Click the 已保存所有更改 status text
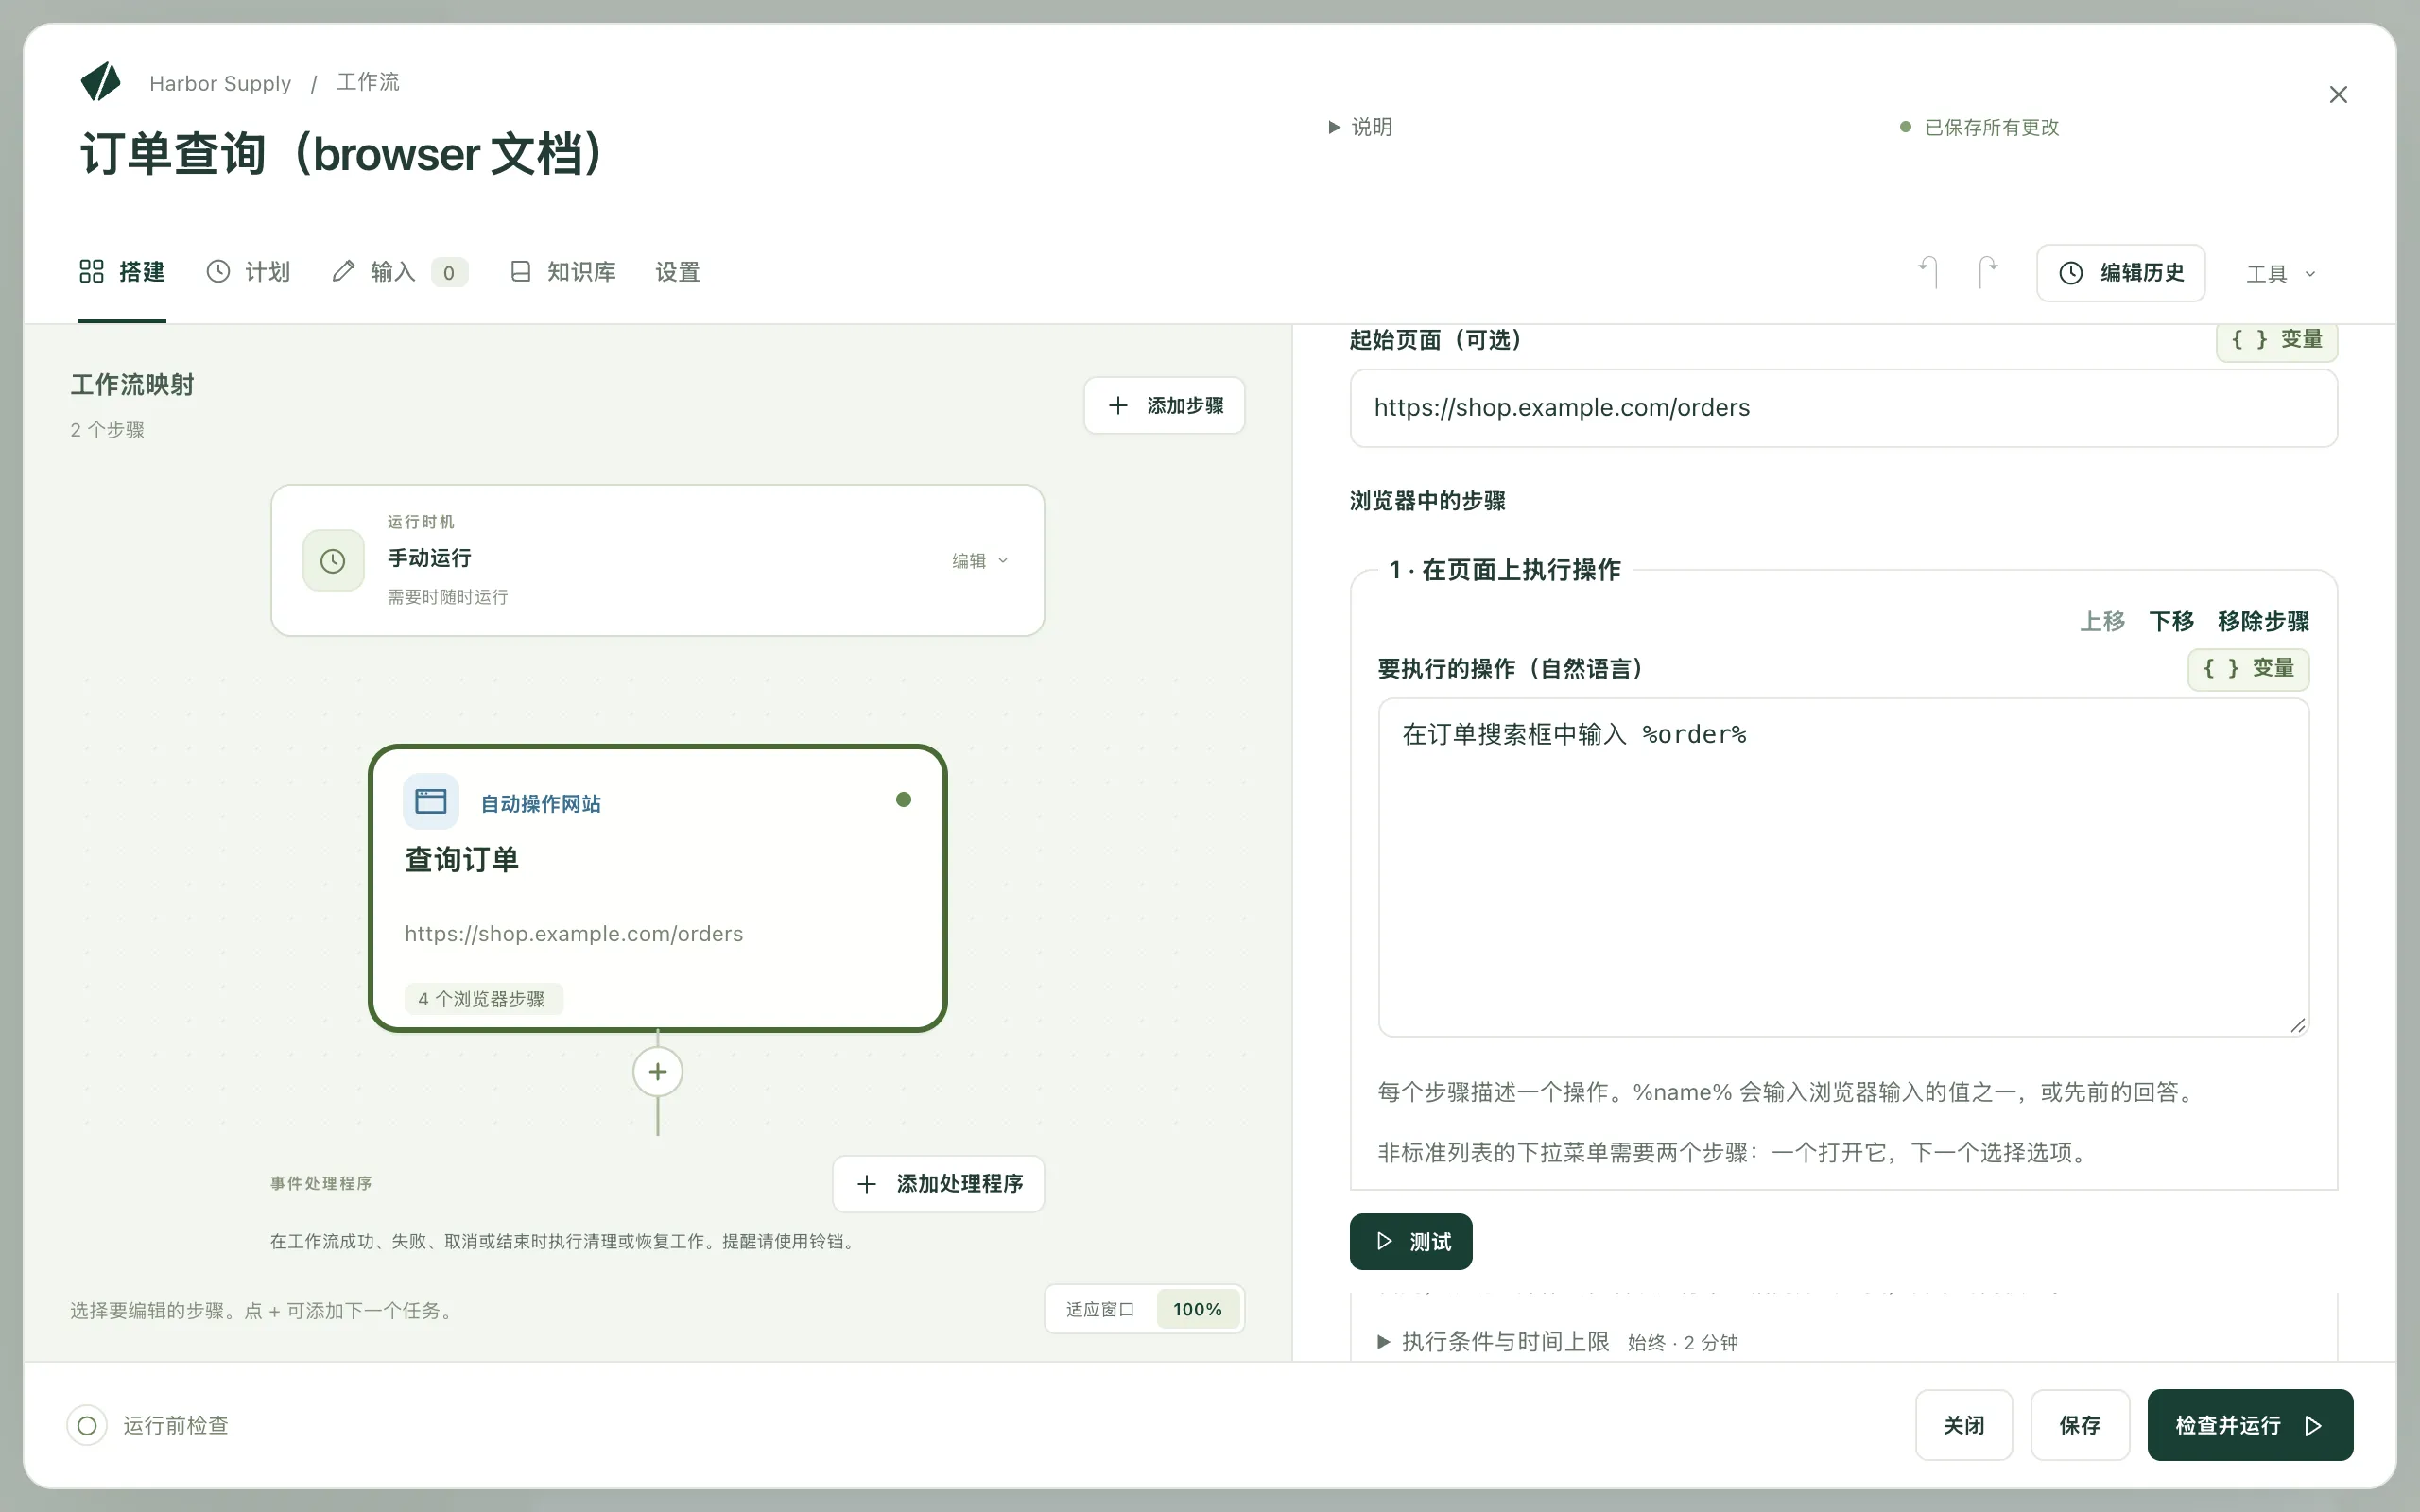This screenshot has width=2420, height=1512. click(x=1992, y=127)
